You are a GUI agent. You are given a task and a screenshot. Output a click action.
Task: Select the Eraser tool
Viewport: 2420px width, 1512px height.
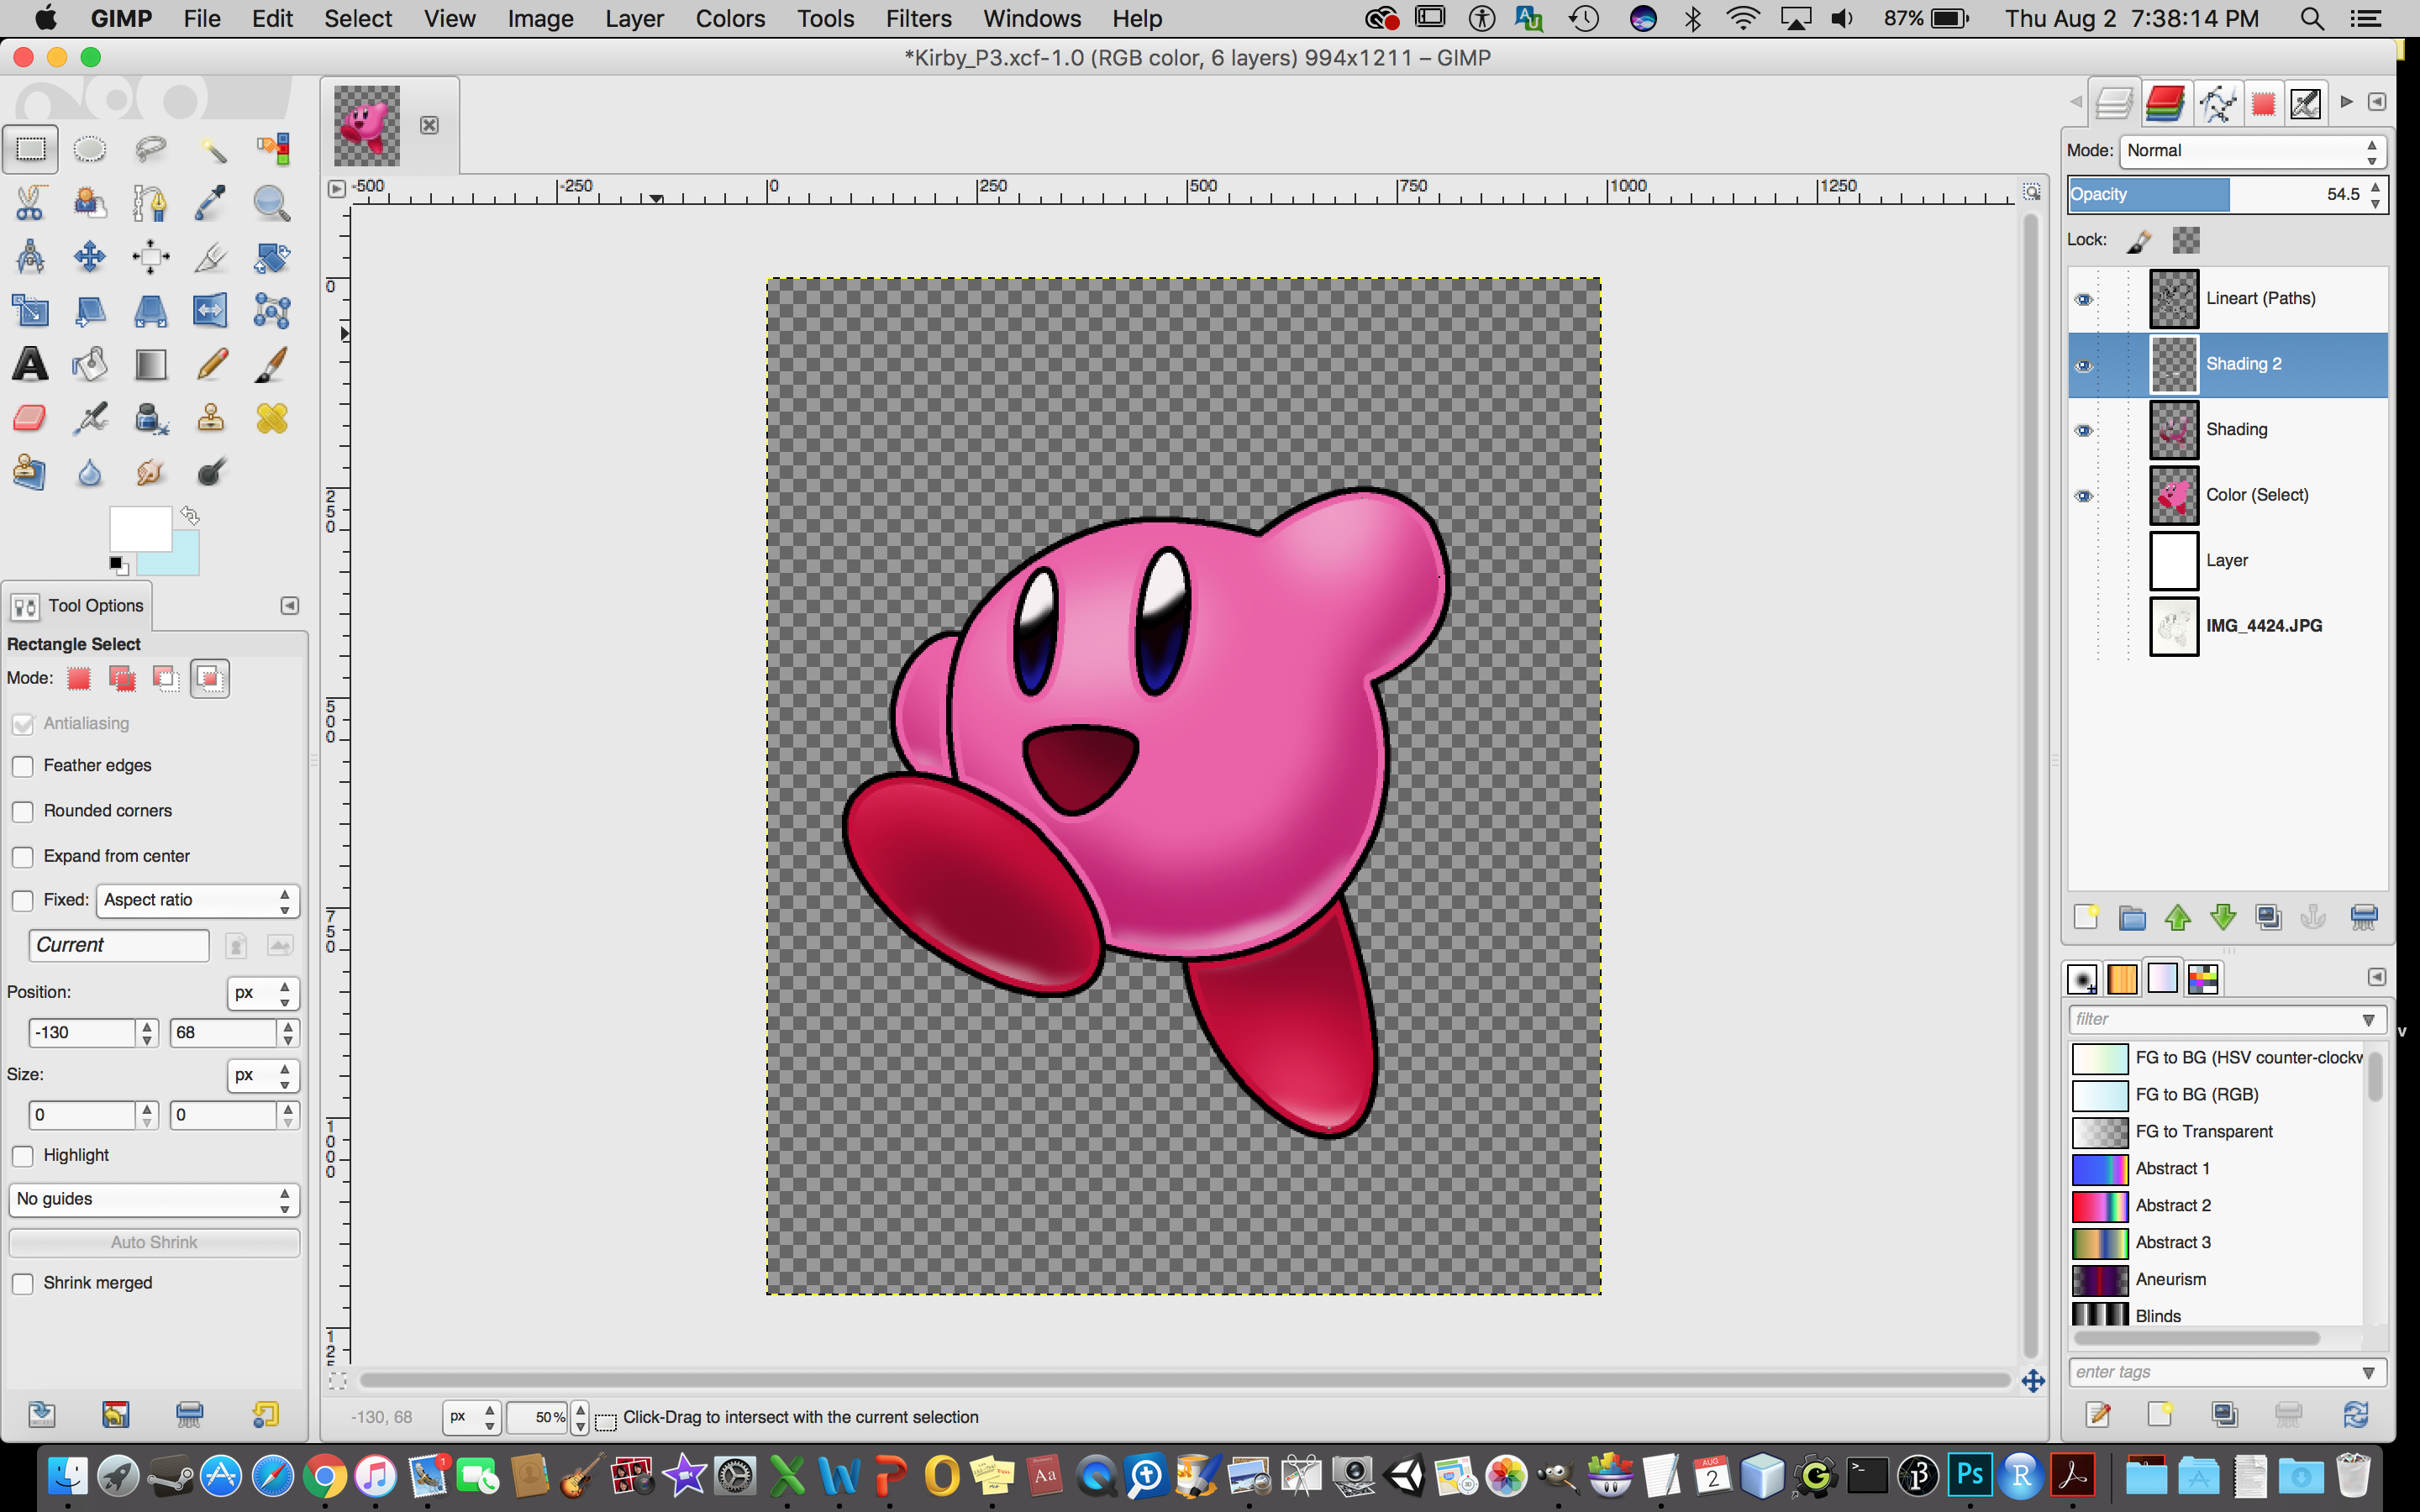point(30,418)
